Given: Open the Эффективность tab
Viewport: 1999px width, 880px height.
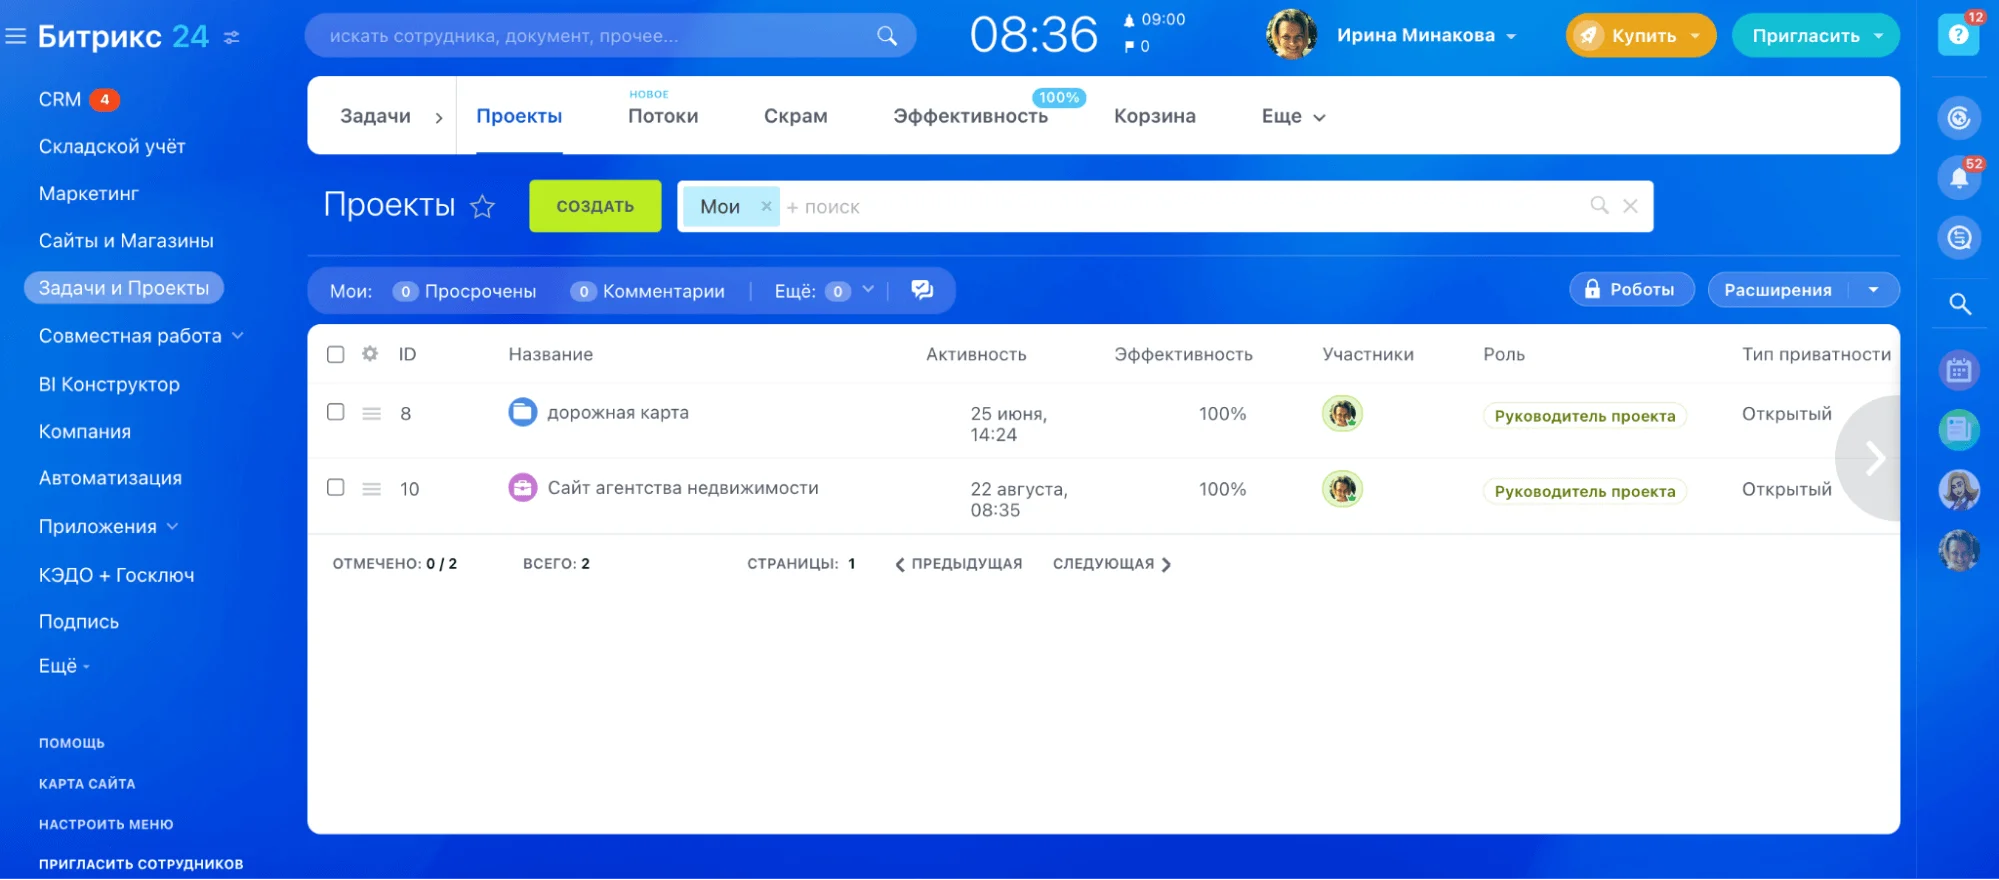Looking at the screenshot, I should coord(970,116).
